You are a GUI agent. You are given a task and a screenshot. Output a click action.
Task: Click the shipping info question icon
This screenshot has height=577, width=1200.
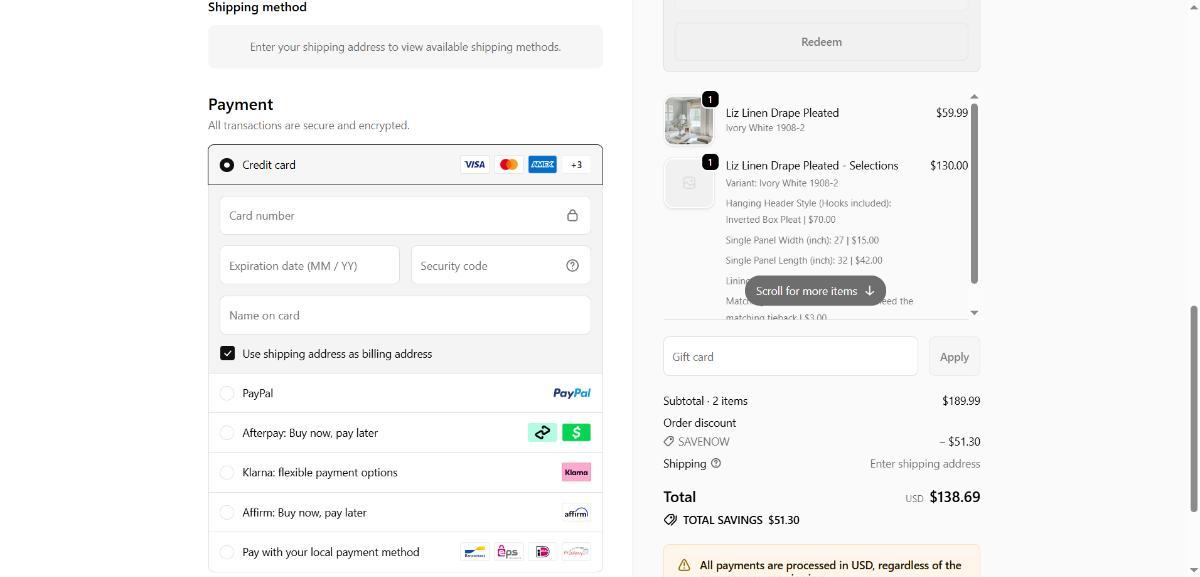click(x=716, y=464)
